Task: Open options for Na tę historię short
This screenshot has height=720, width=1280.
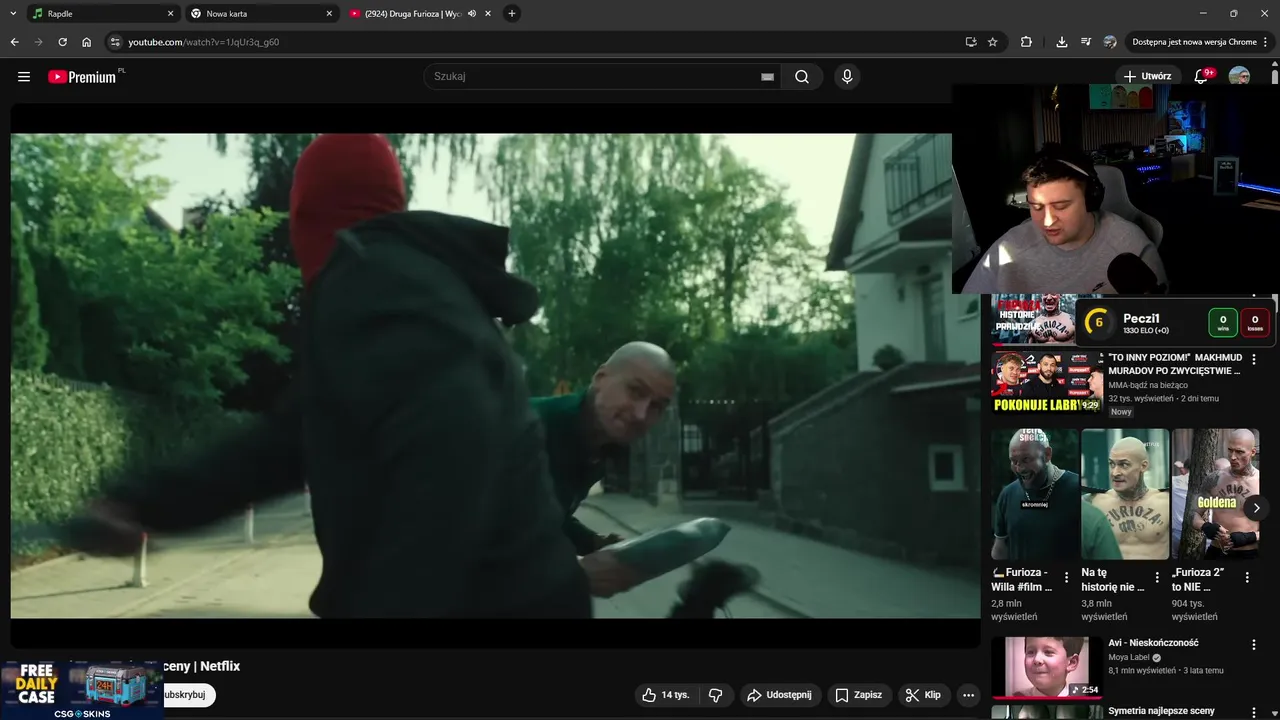Action: [1157, 577]
